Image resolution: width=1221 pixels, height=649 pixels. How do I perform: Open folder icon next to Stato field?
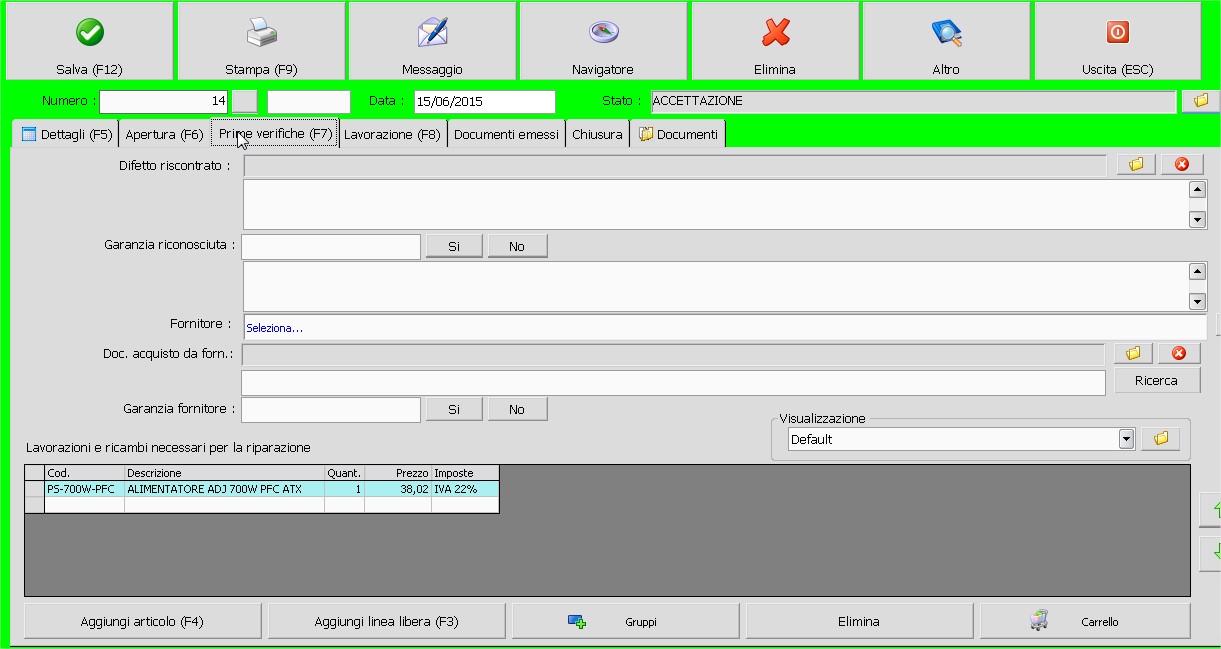1200,101
